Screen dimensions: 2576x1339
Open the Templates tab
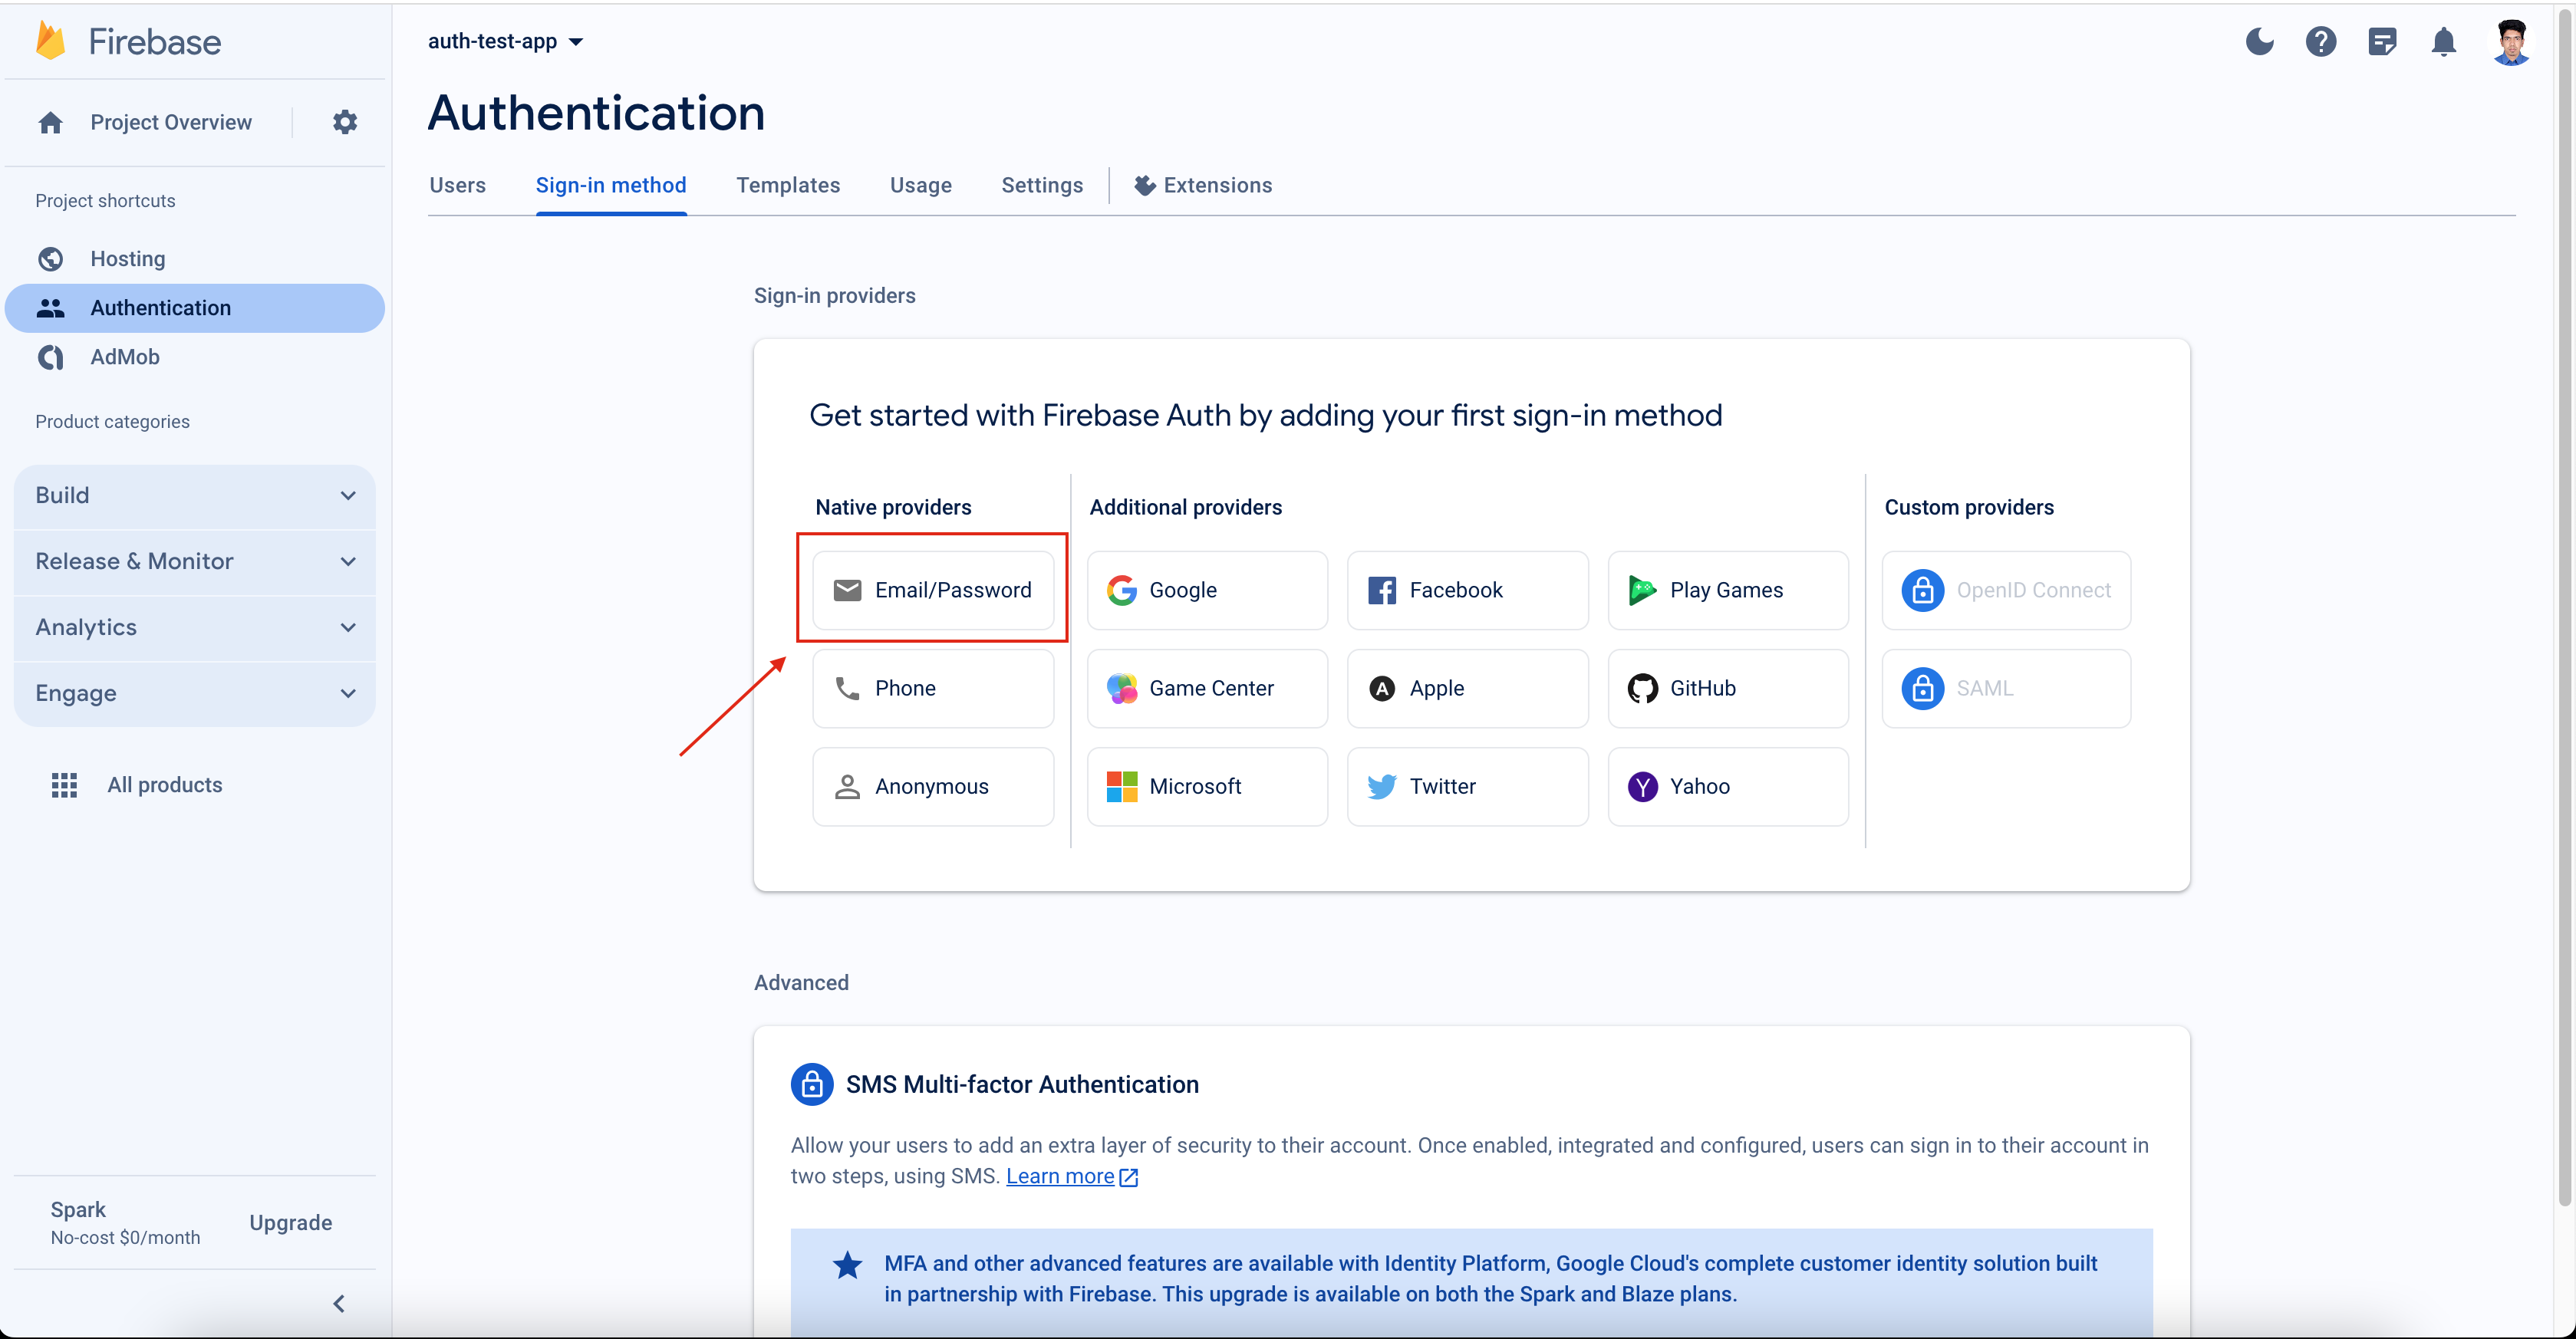[788, 185]
